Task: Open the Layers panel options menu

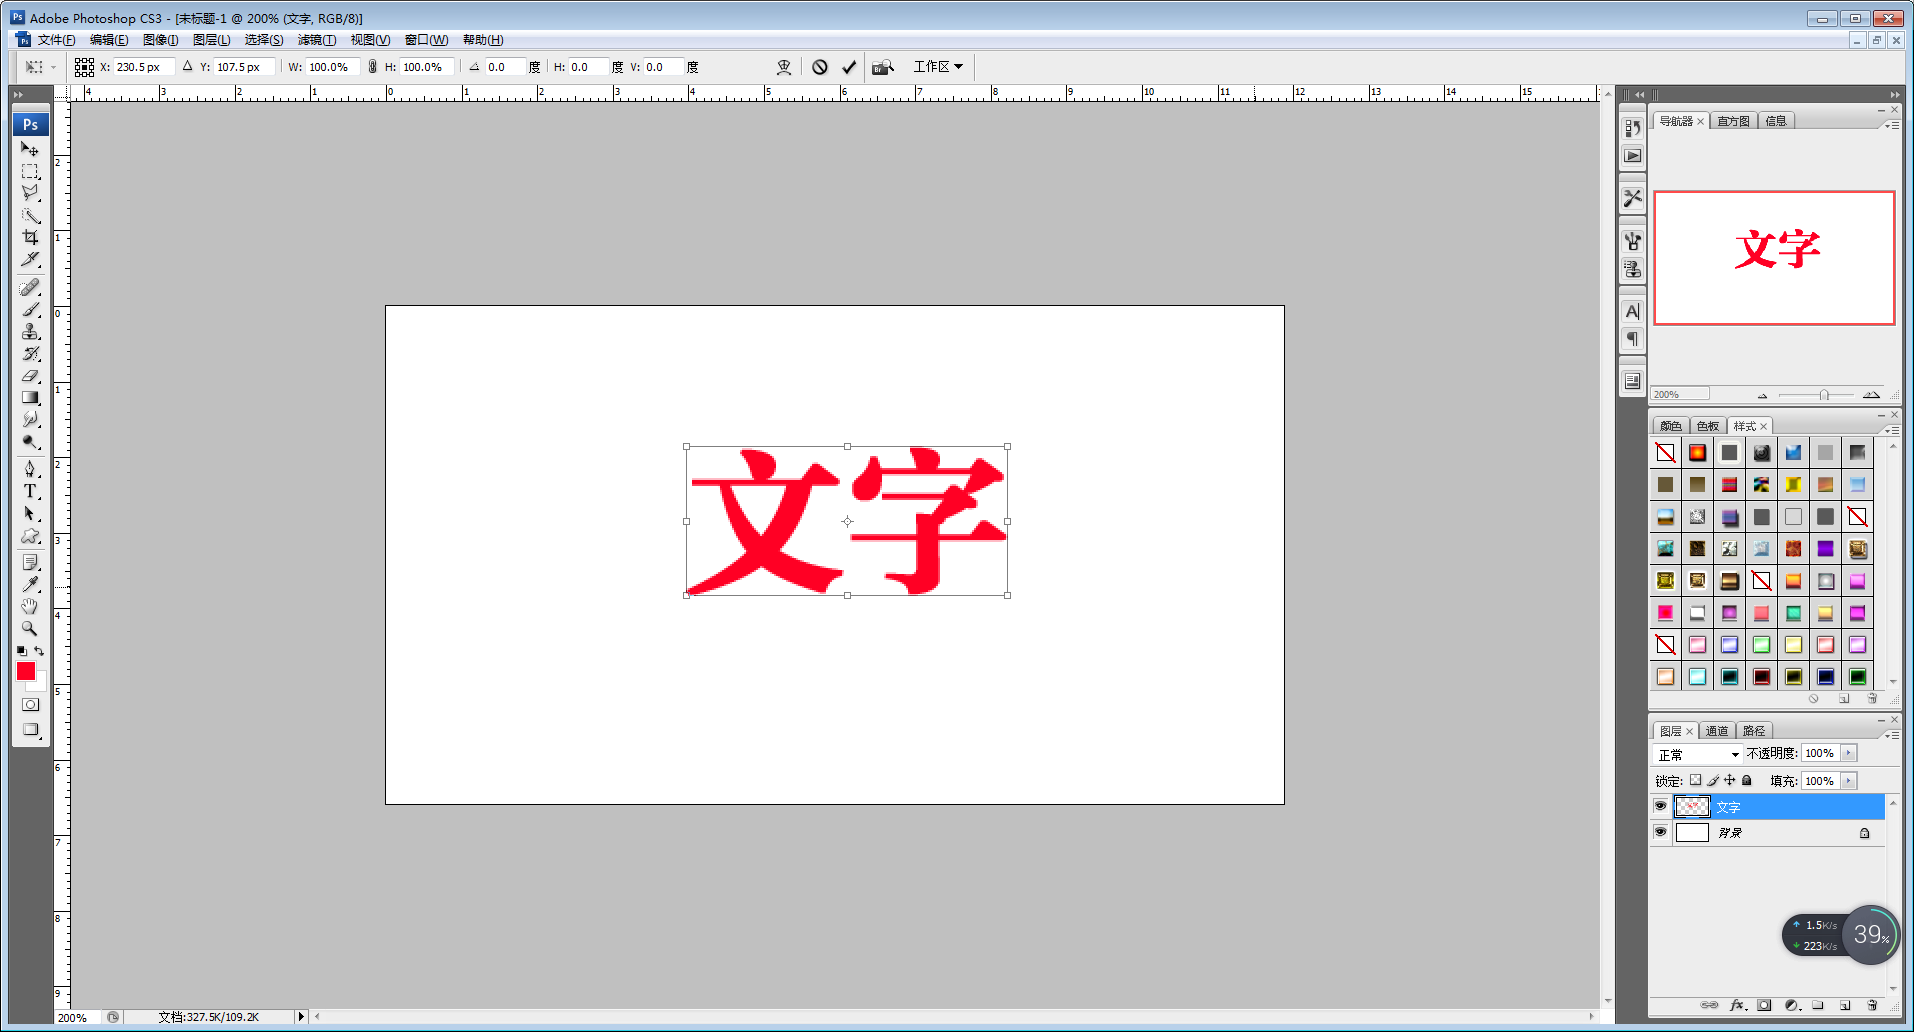Action: pos(1892,735)
